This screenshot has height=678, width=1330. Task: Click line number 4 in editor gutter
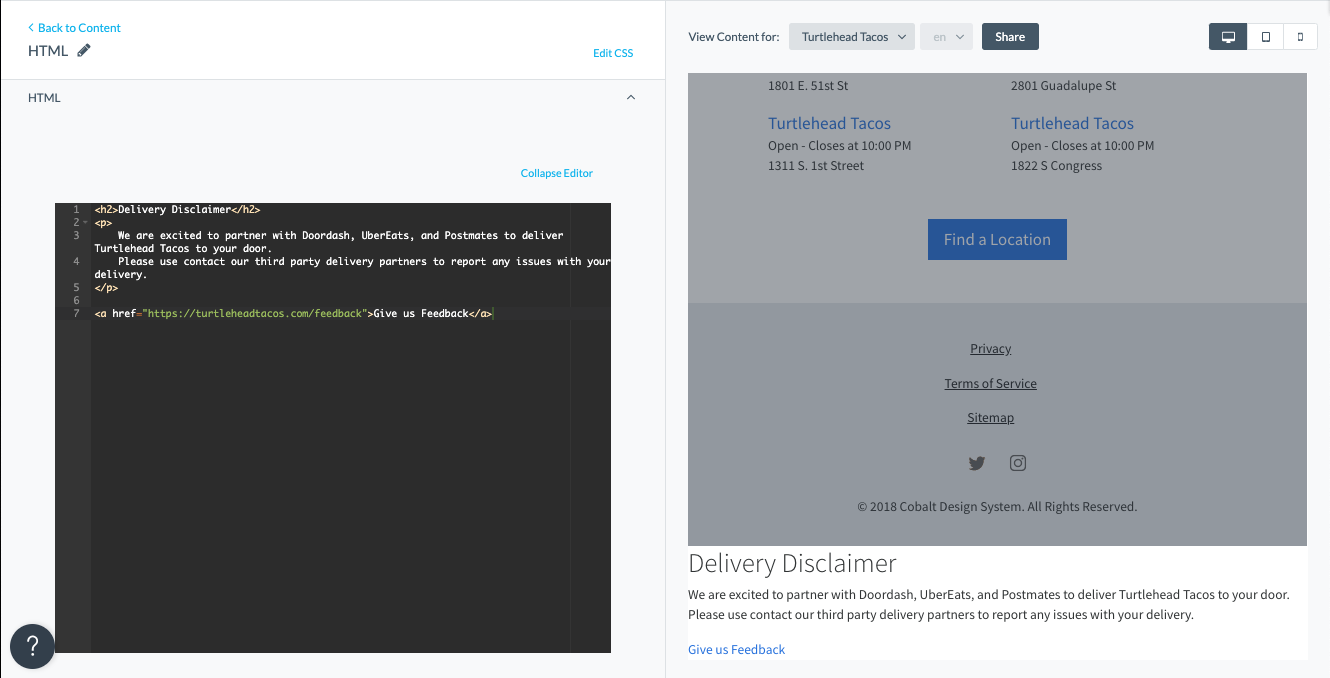76,262
